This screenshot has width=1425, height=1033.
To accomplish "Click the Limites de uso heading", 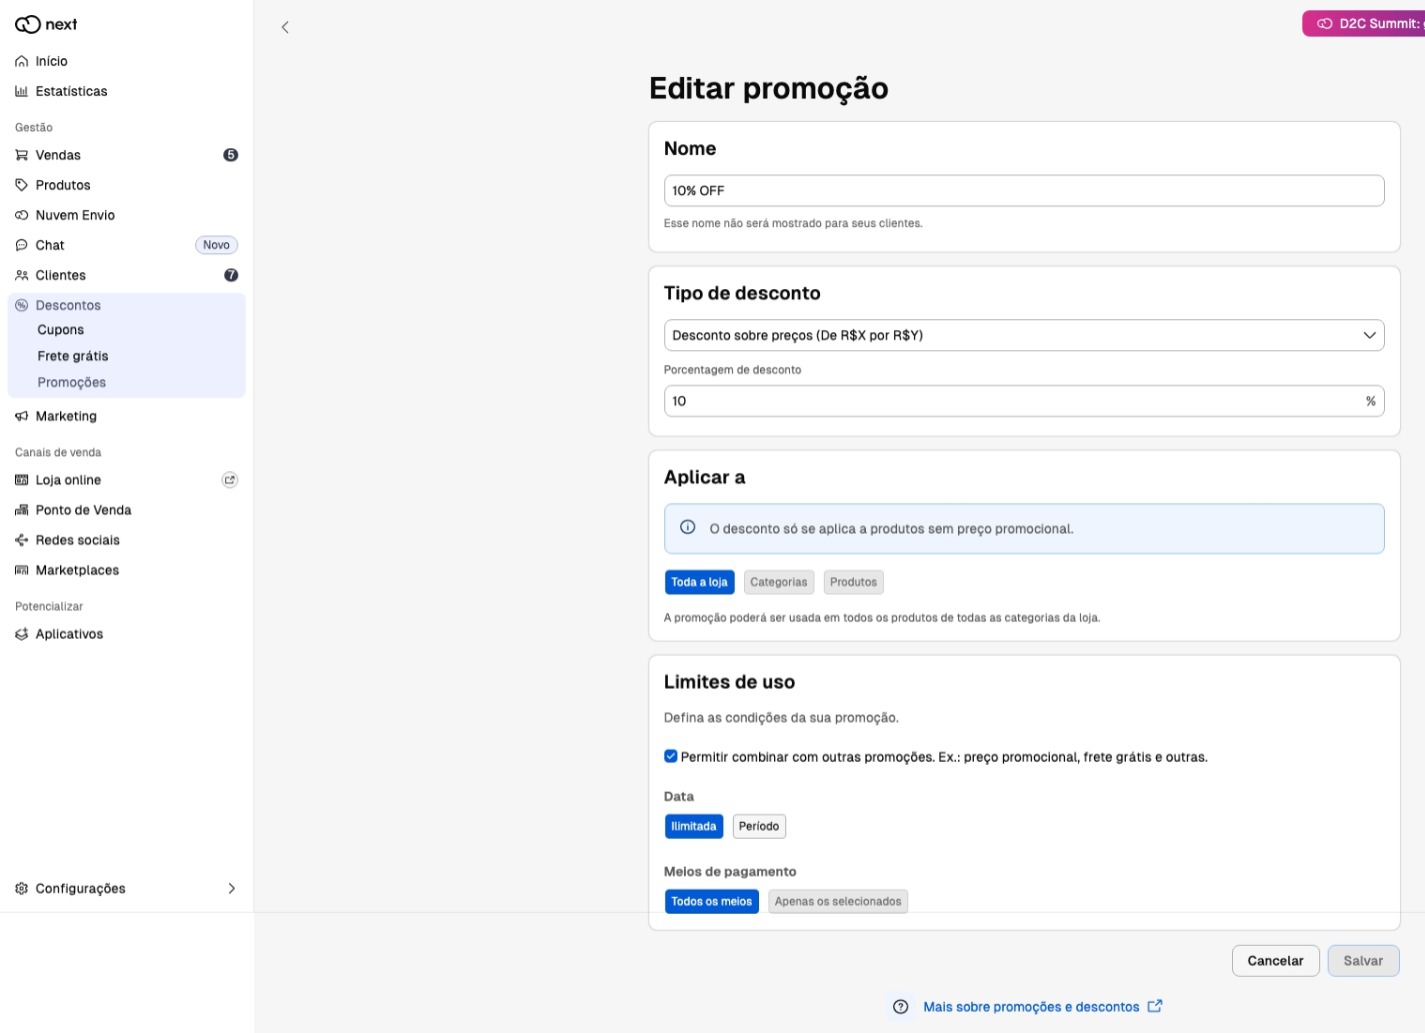I will tap(730, 682).
